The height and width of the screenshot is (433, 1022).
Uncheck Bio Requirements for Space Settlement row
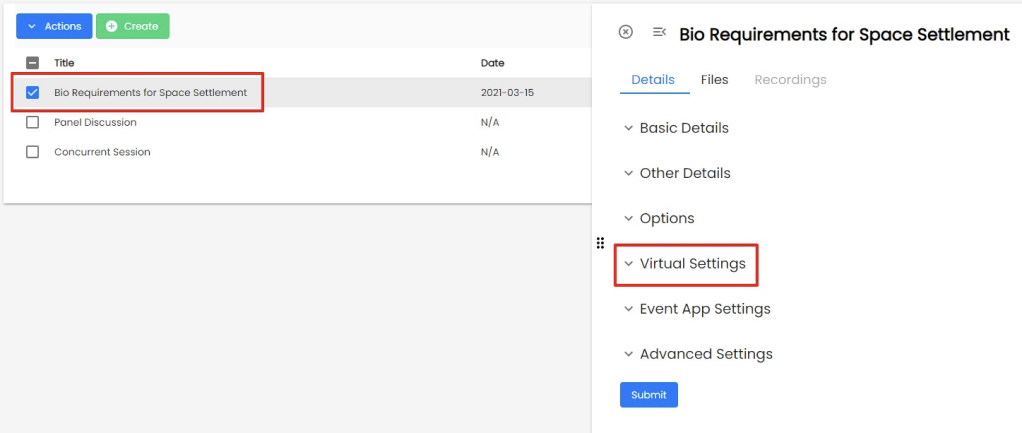pos(33,93)
